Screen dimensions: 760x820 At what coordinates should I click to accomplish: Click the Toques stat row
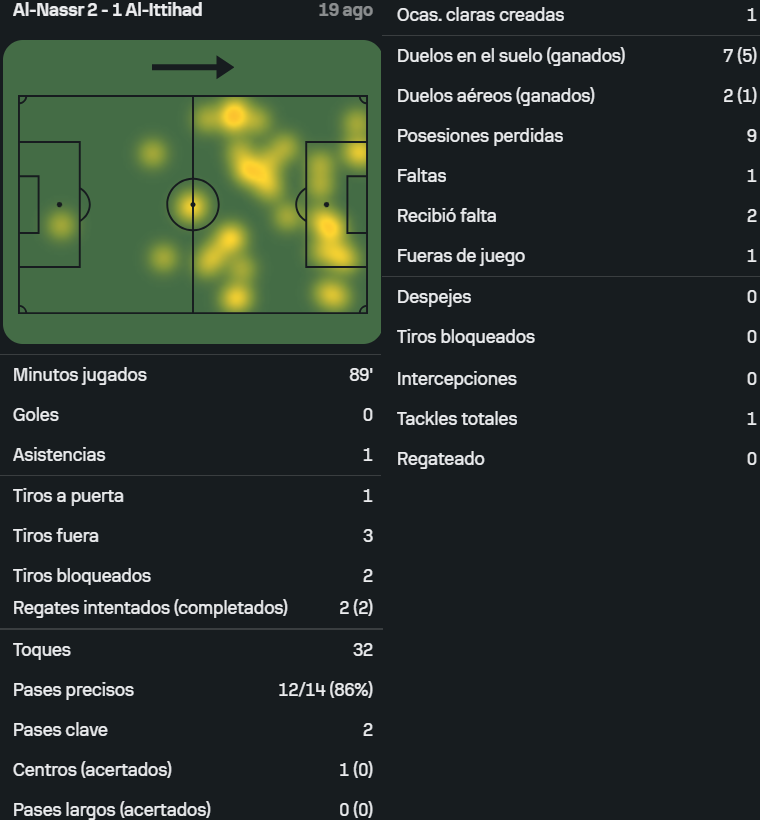tap(192, 650)
